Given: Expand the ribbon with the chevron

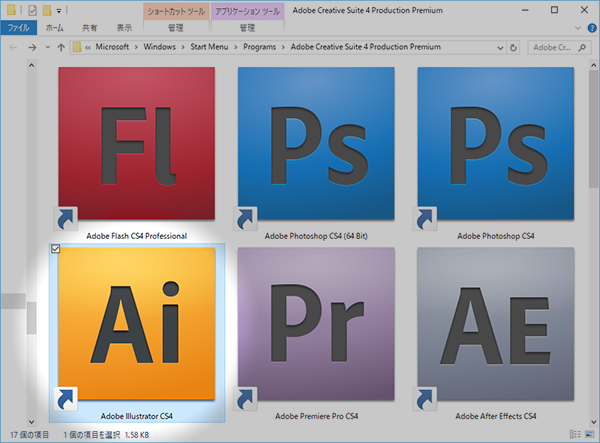Looking at the screenshot, I should pyautogui.click(x=578, y=28).
